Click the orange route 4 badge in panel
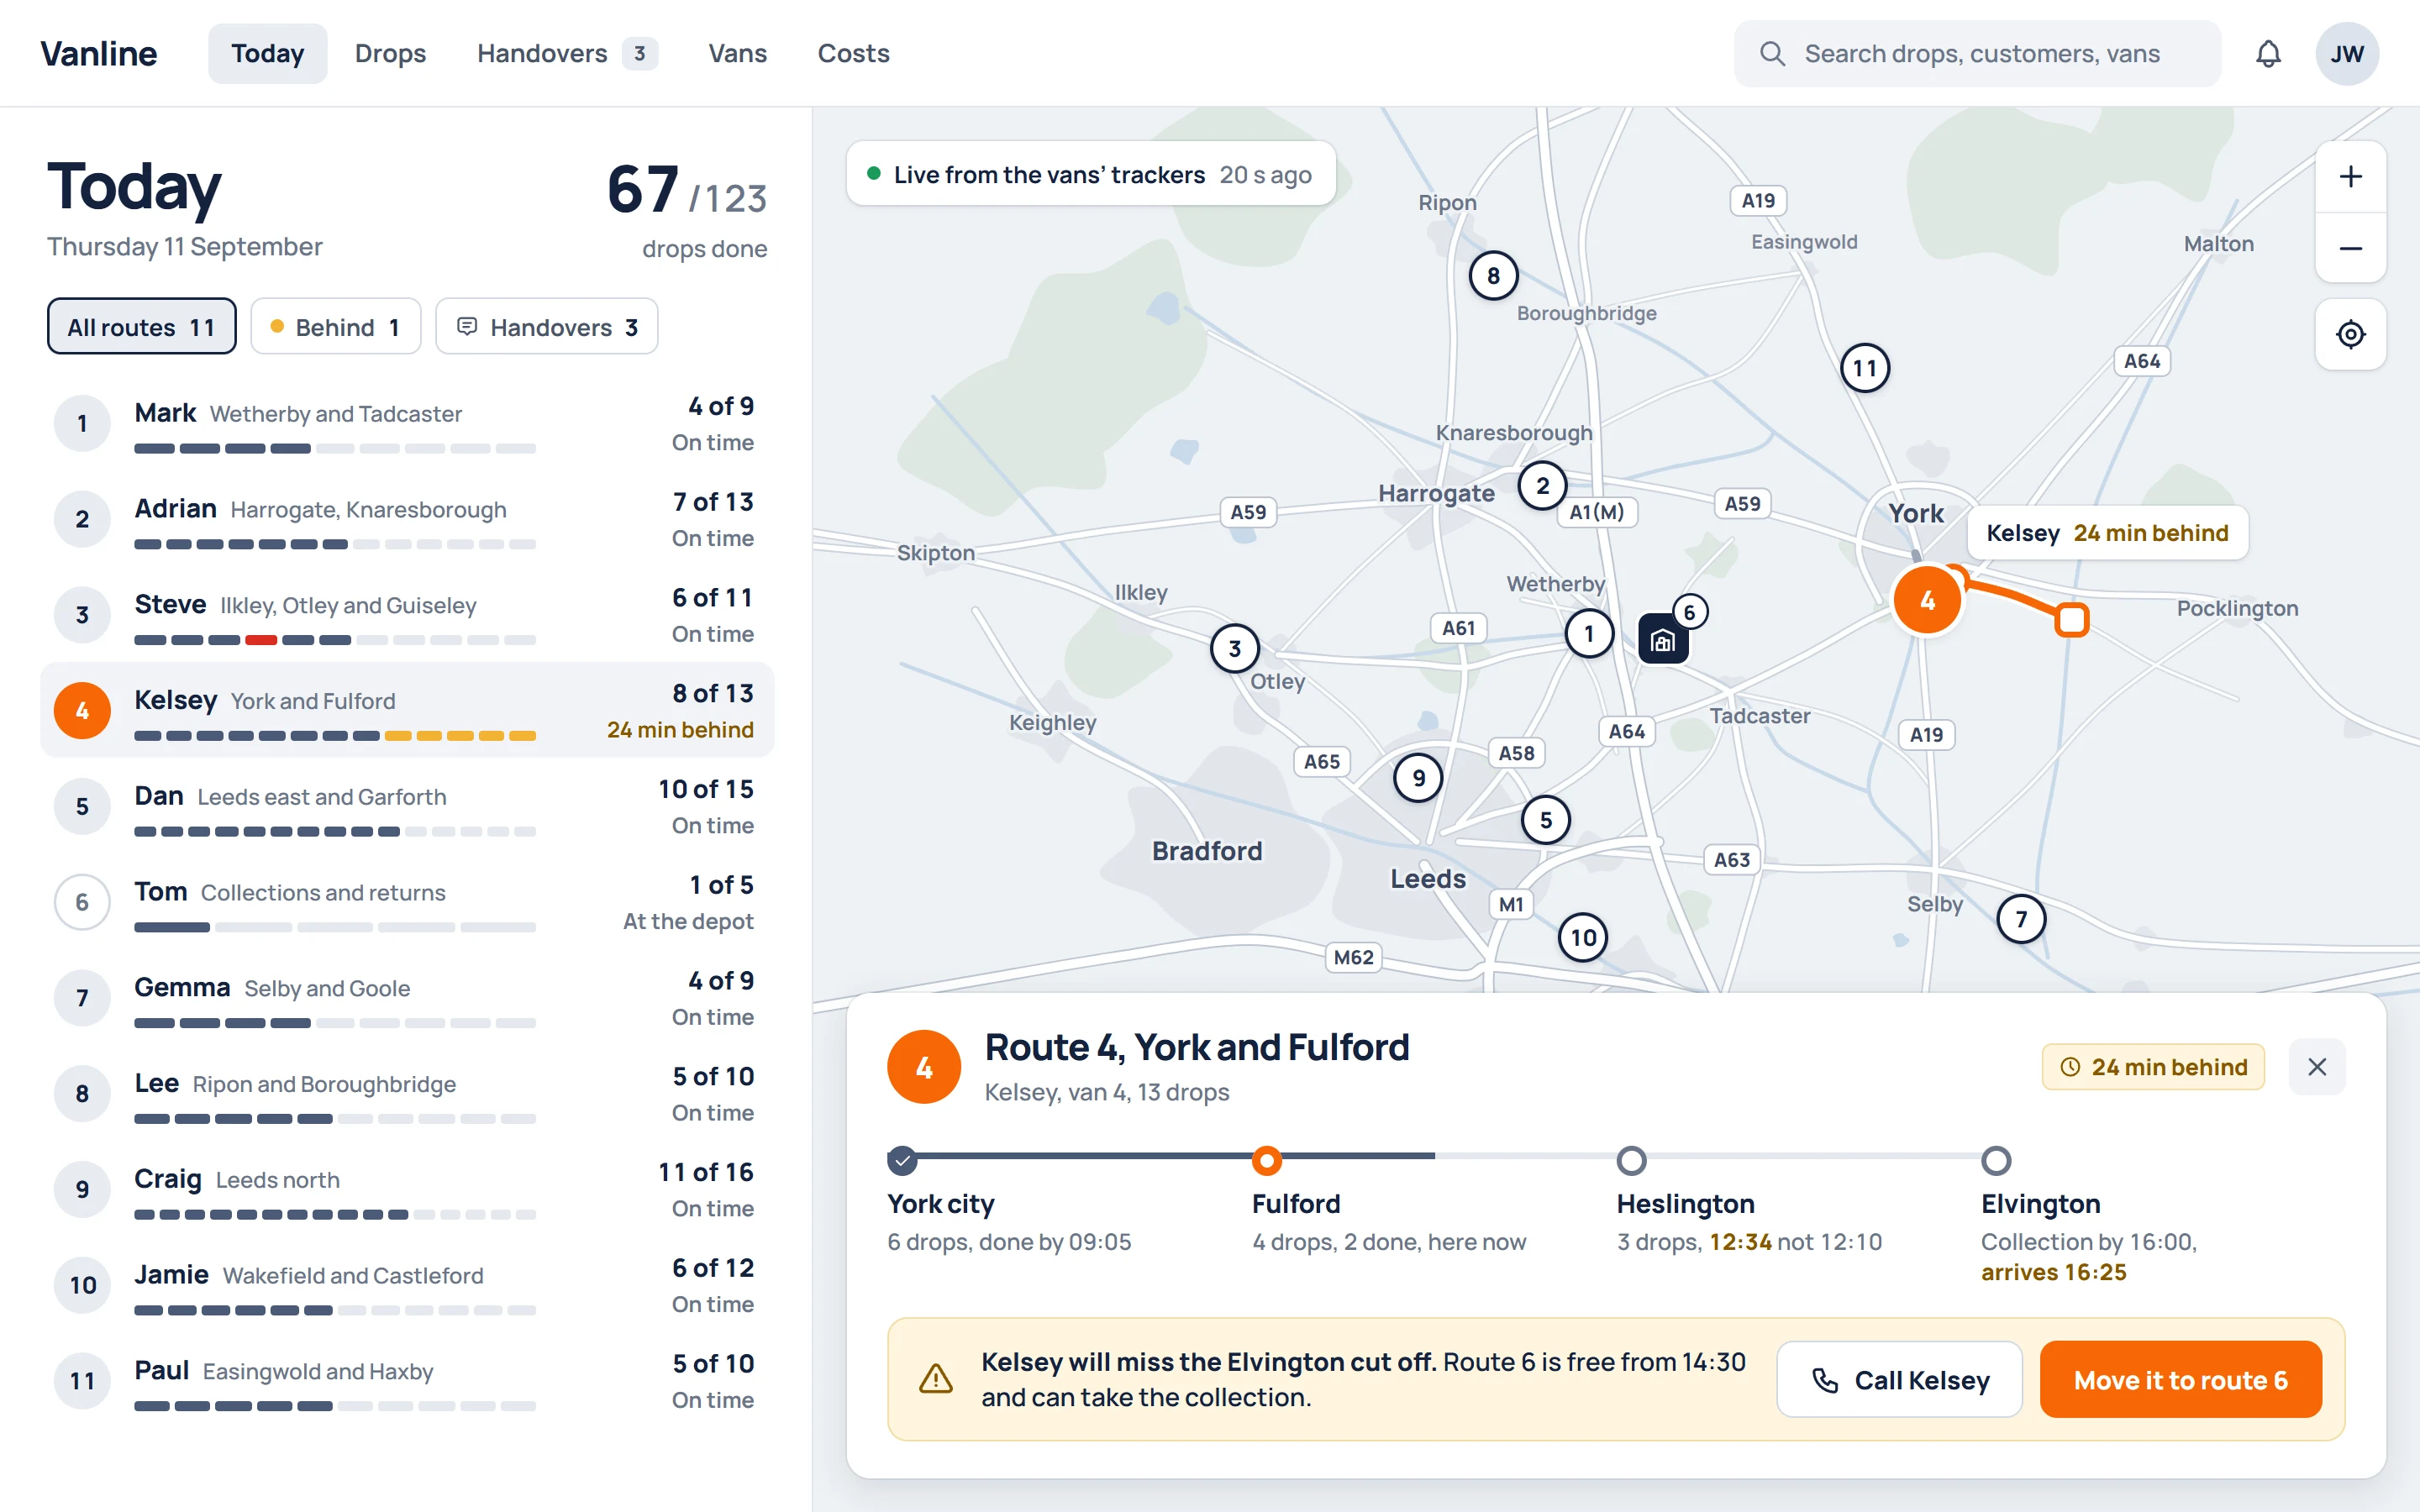2420x1512 pixels. [x=924, y=1067]
